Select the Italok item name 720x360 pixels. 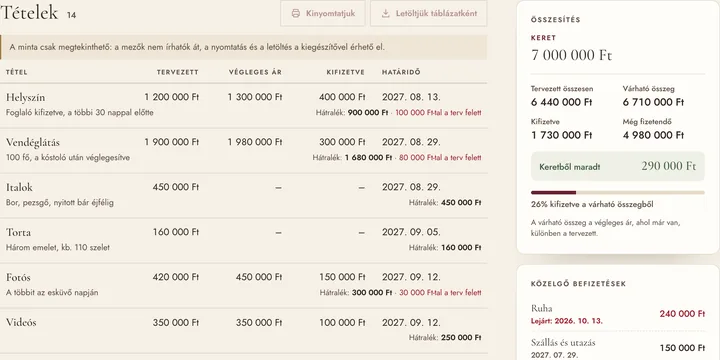click(x=19, y=187)
